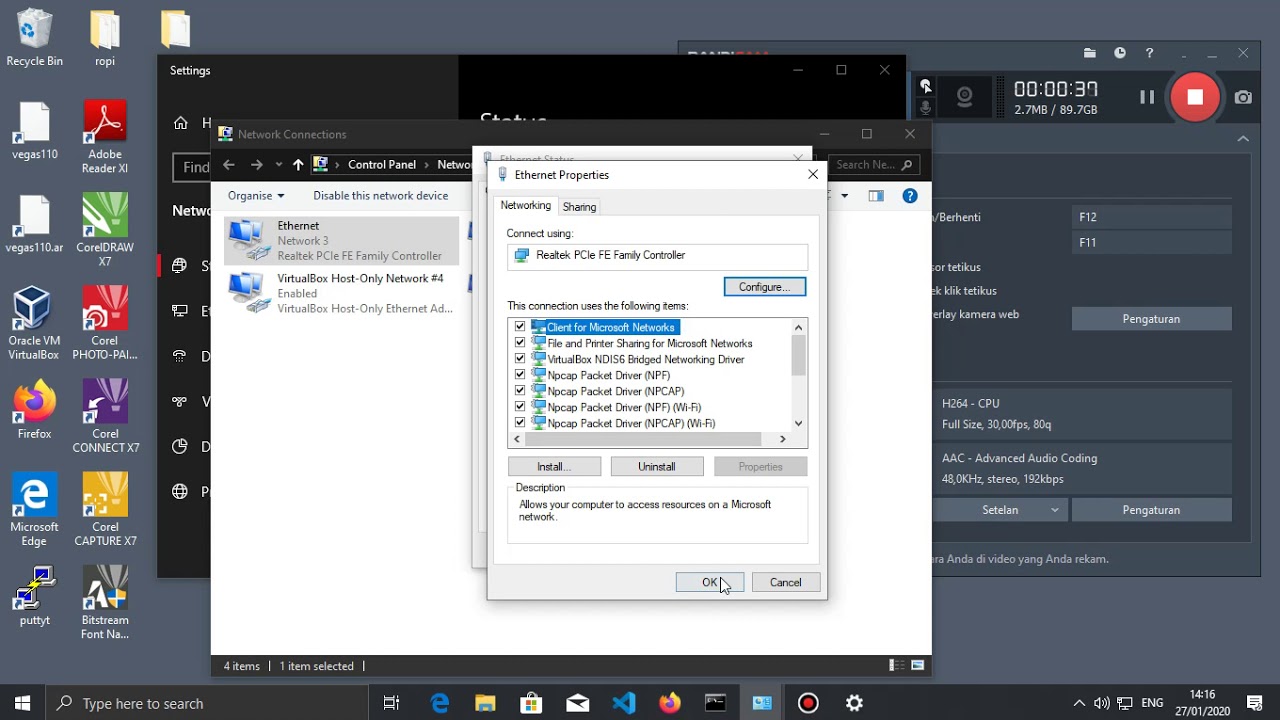Click the Install... button
Image resolution: width=1280 pixels, height=720 pixels.
(554, 467)
